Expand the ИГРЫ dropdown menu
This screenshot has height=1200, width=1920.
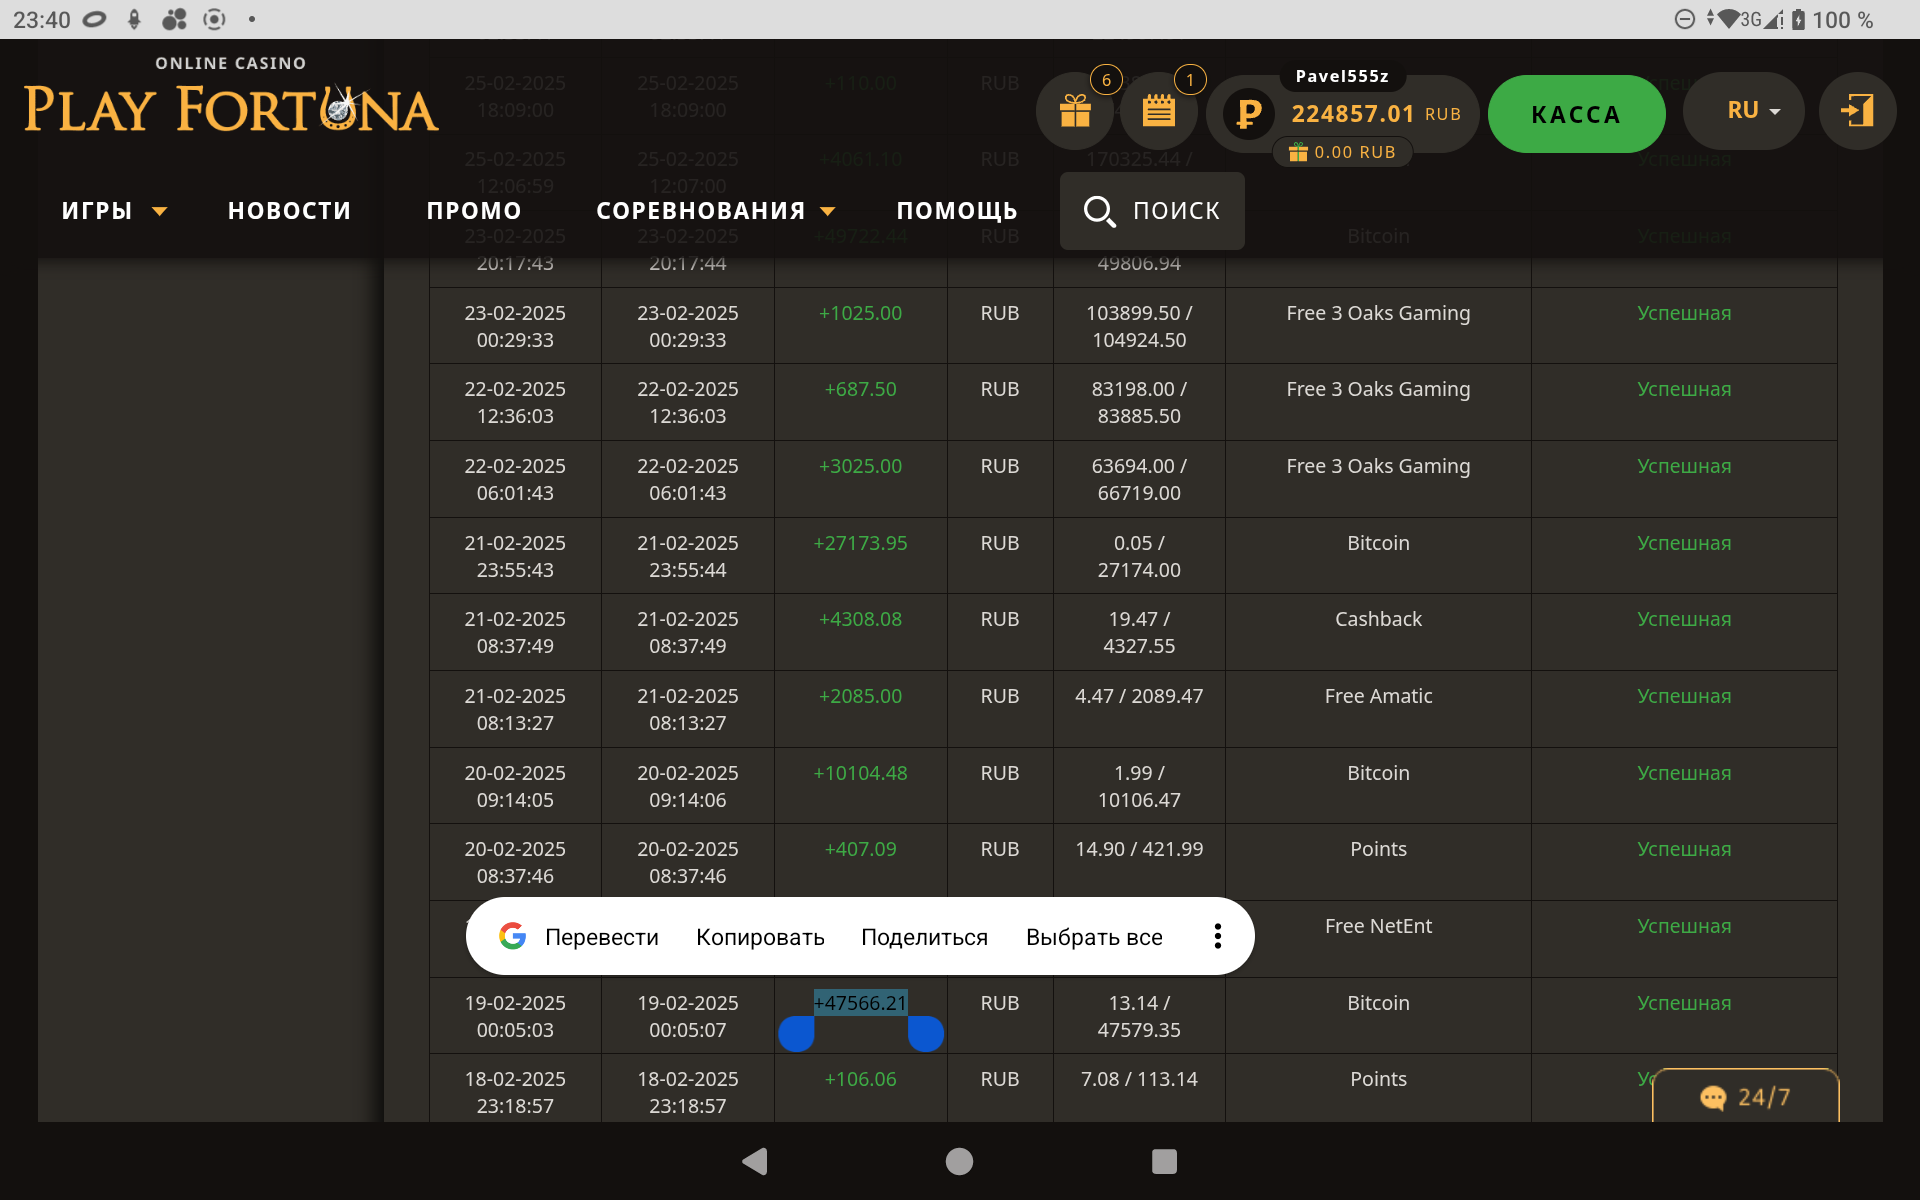click(113, 211)
